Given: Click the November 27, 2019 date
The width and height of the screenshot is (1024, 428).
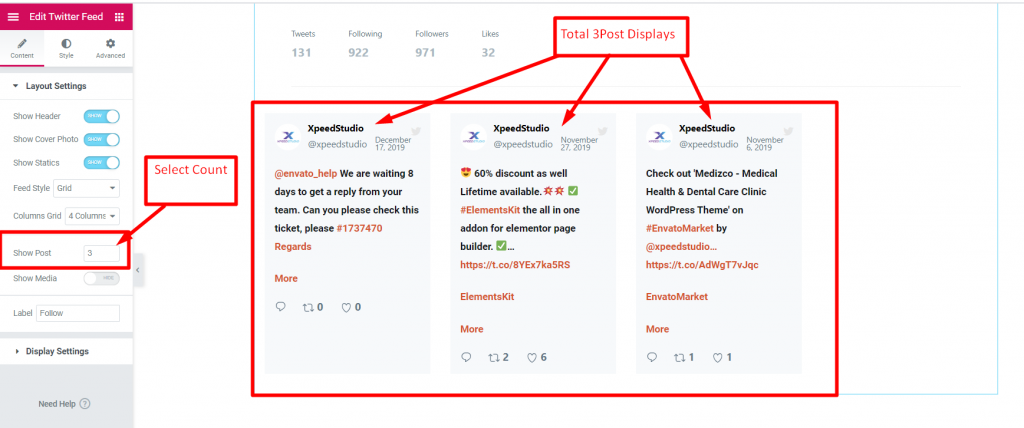Looking at the screenshot, I should [x=579, y=144].
